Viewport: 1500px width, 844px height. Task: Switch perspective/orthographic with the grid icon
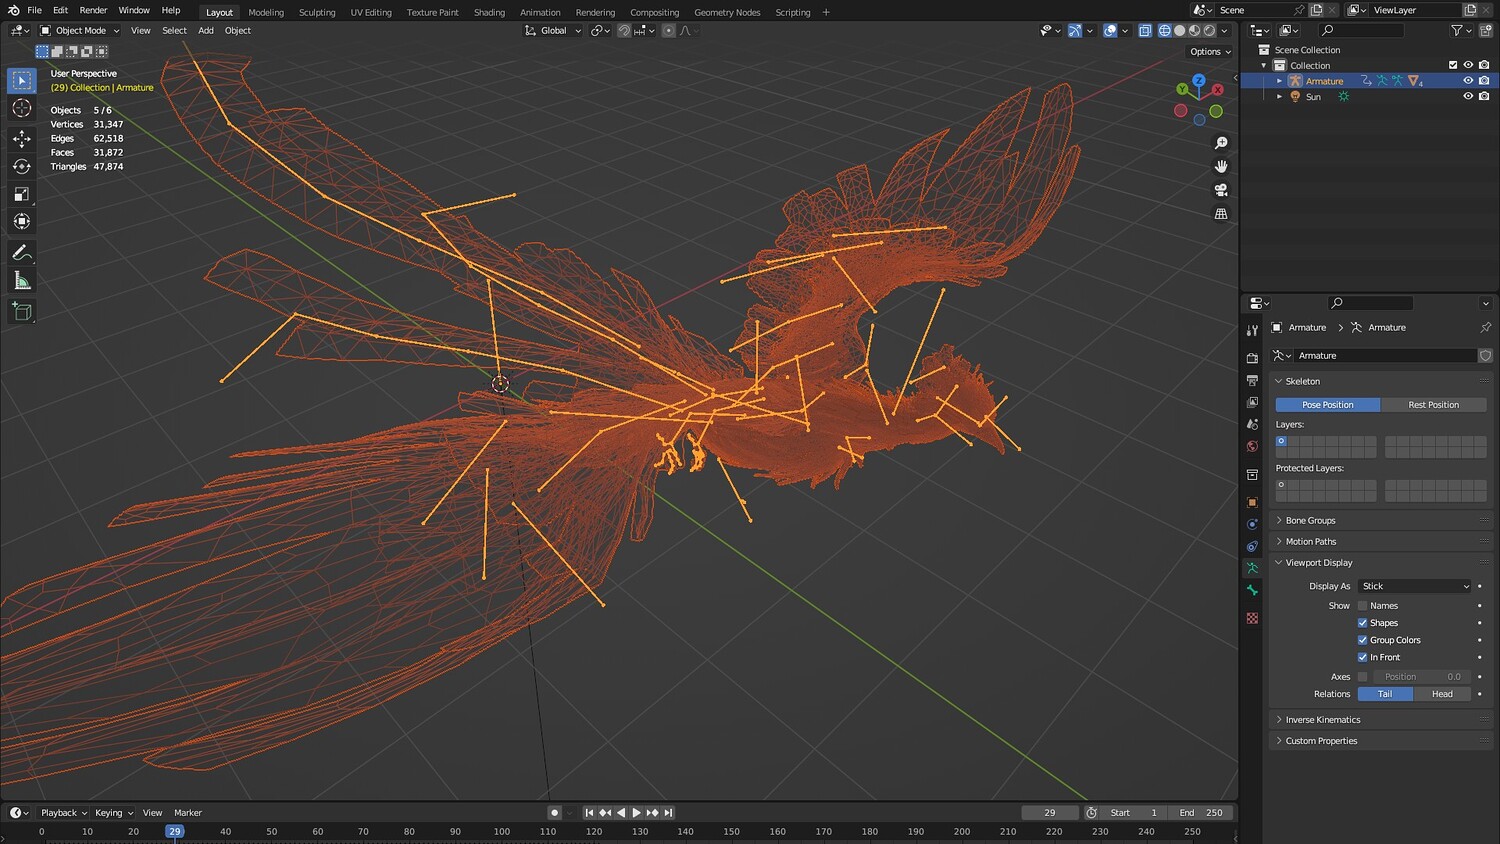[1221, 213]
